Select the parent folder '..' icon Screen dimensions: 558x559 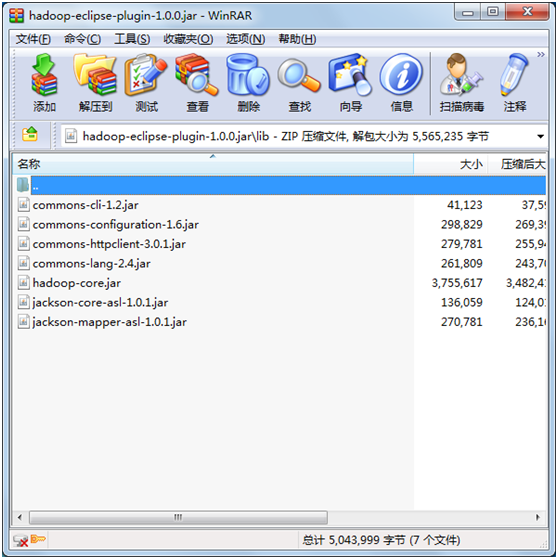[23, 185]
